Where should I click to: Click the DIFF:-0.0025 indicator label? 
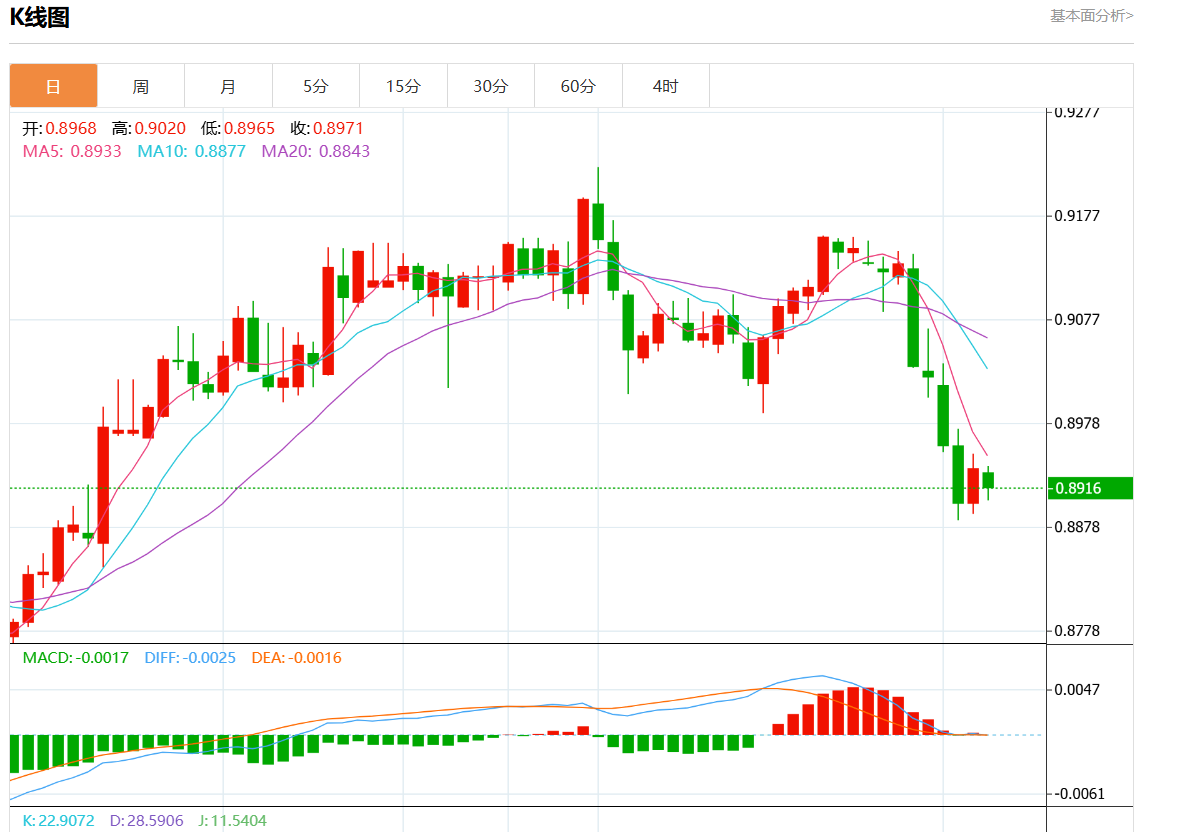point(190,658)
